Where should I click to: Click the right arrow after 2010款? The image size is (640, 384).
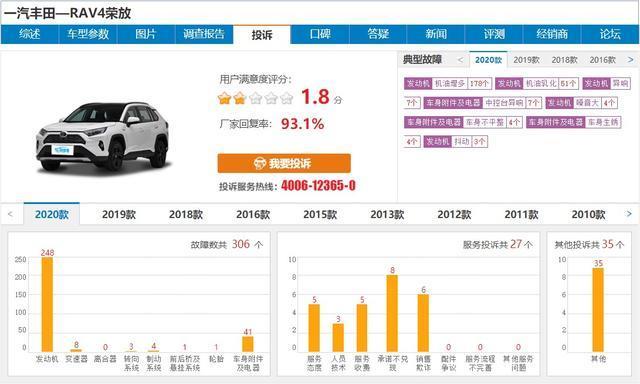(629, 214)
